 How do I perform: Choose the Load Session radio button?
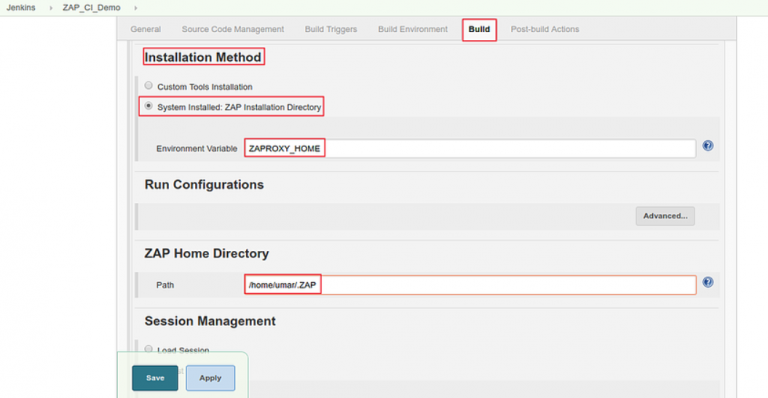click(148, 349)
